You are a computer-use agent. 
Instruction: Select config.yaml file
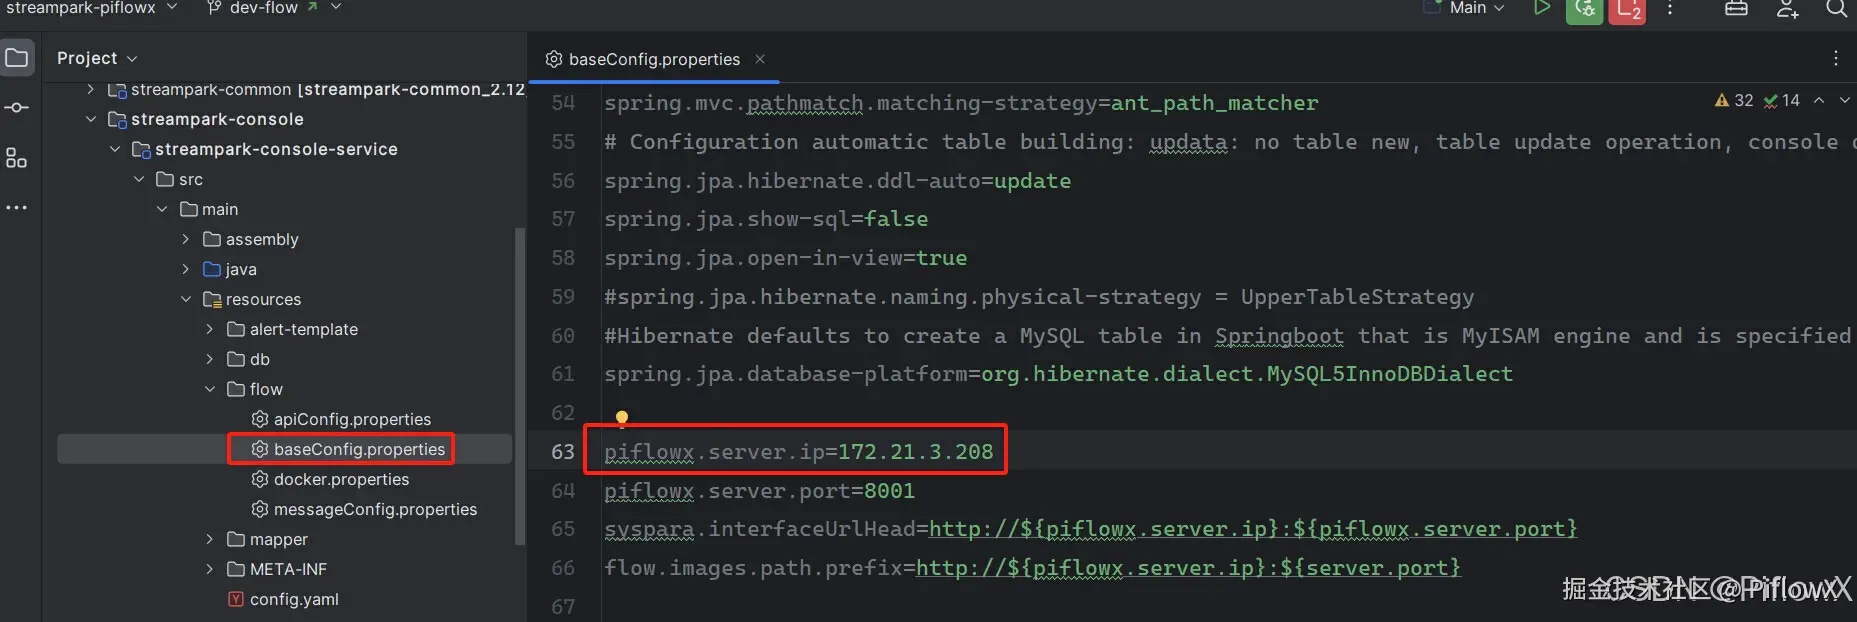click(x=283, y=599)
